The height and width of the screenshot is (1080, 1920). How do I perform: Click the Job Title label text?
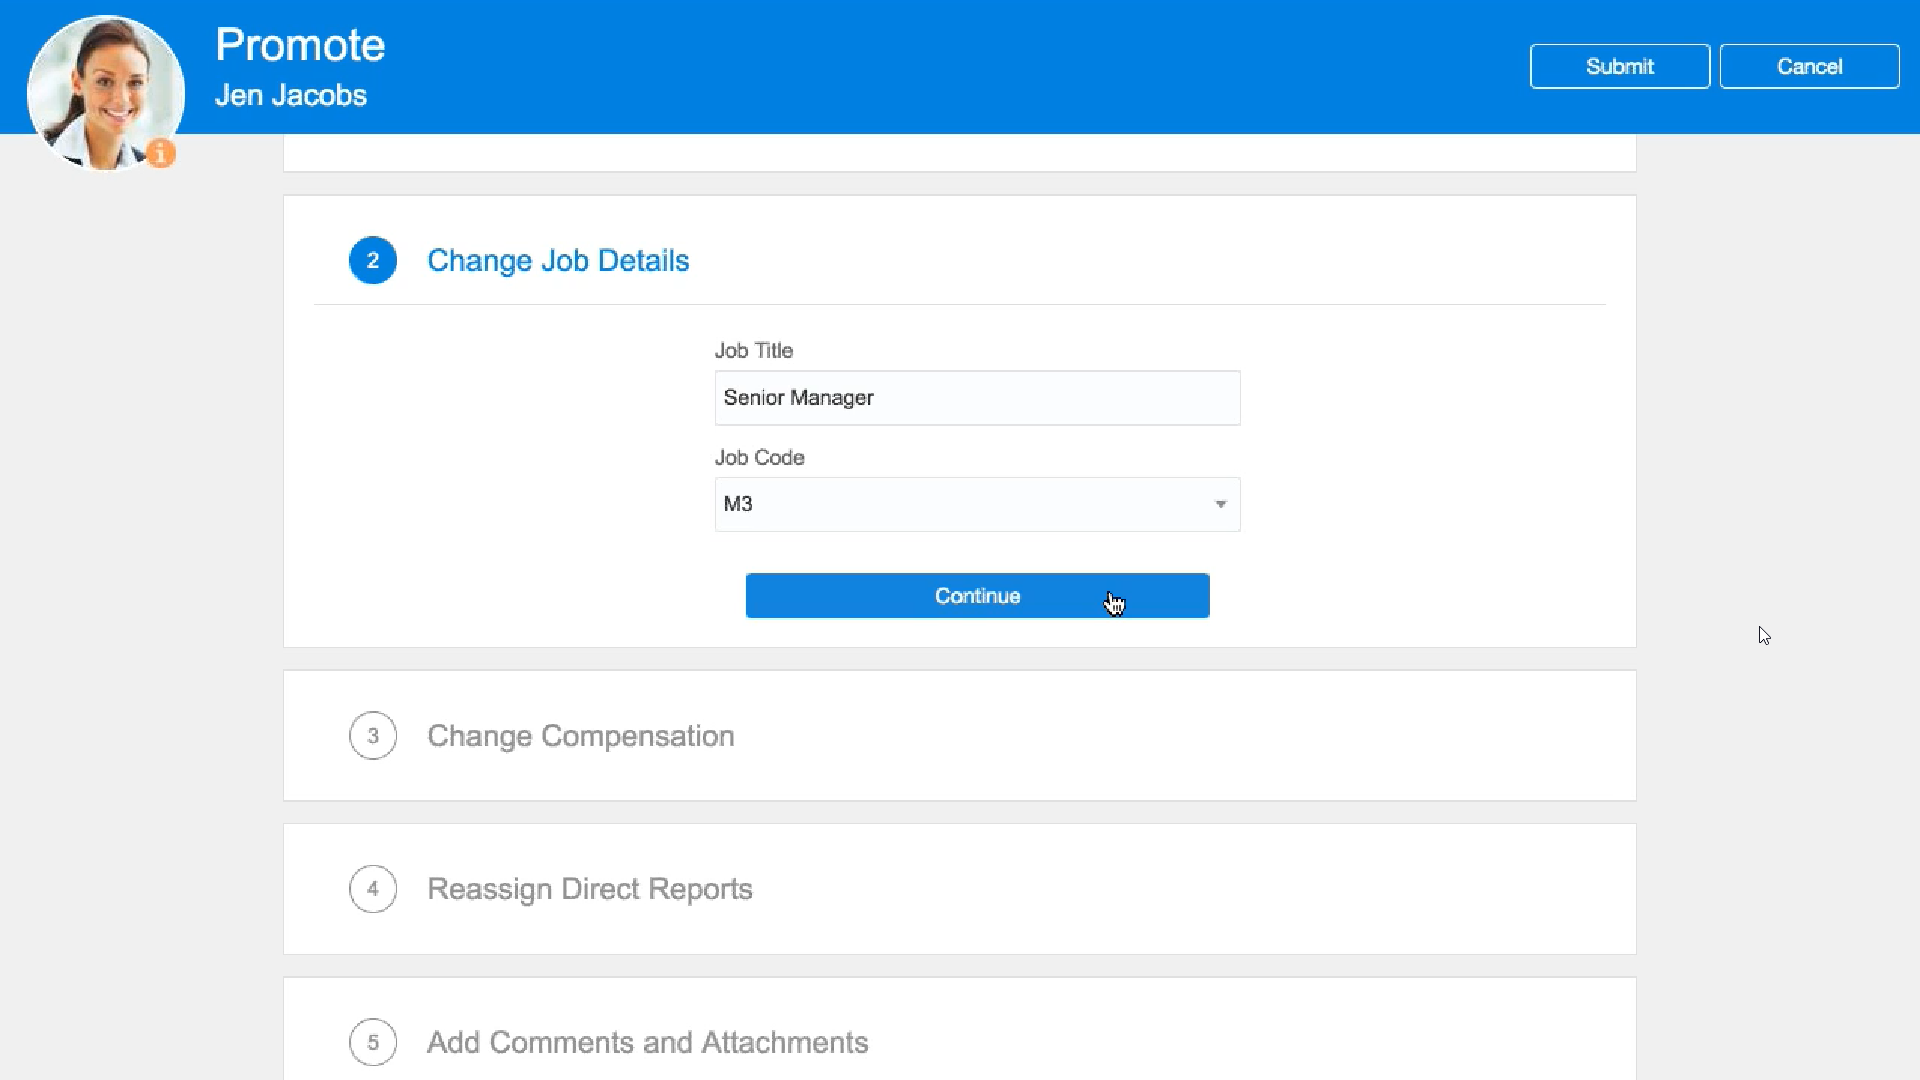click(x=754, y=350)
